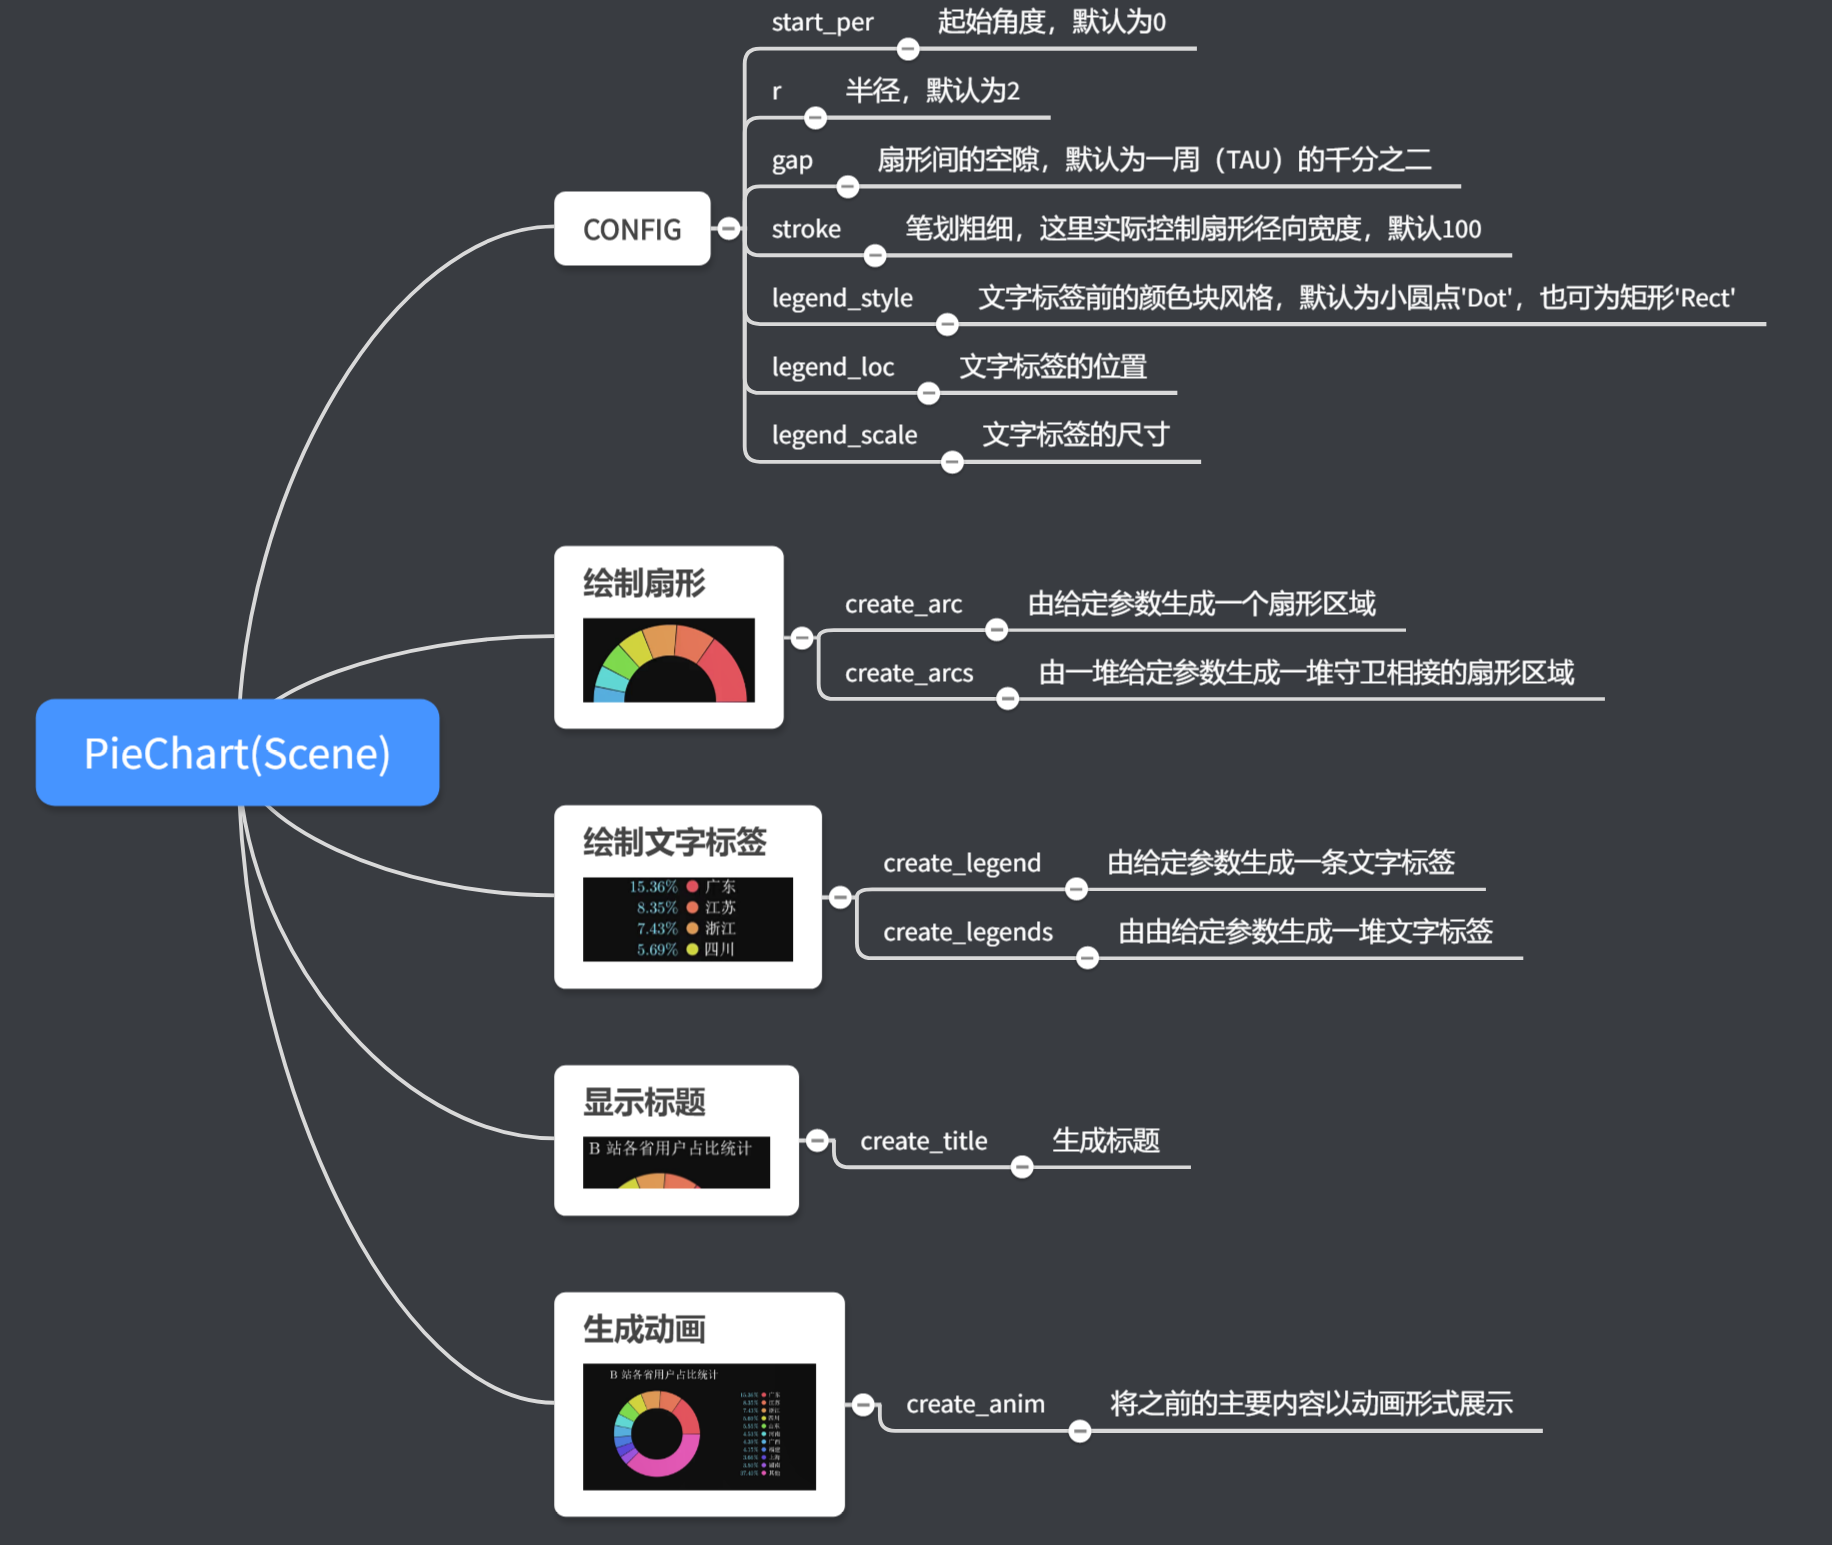
Task: Click the text 文字标签的位置
Action: click(1053, 367)
